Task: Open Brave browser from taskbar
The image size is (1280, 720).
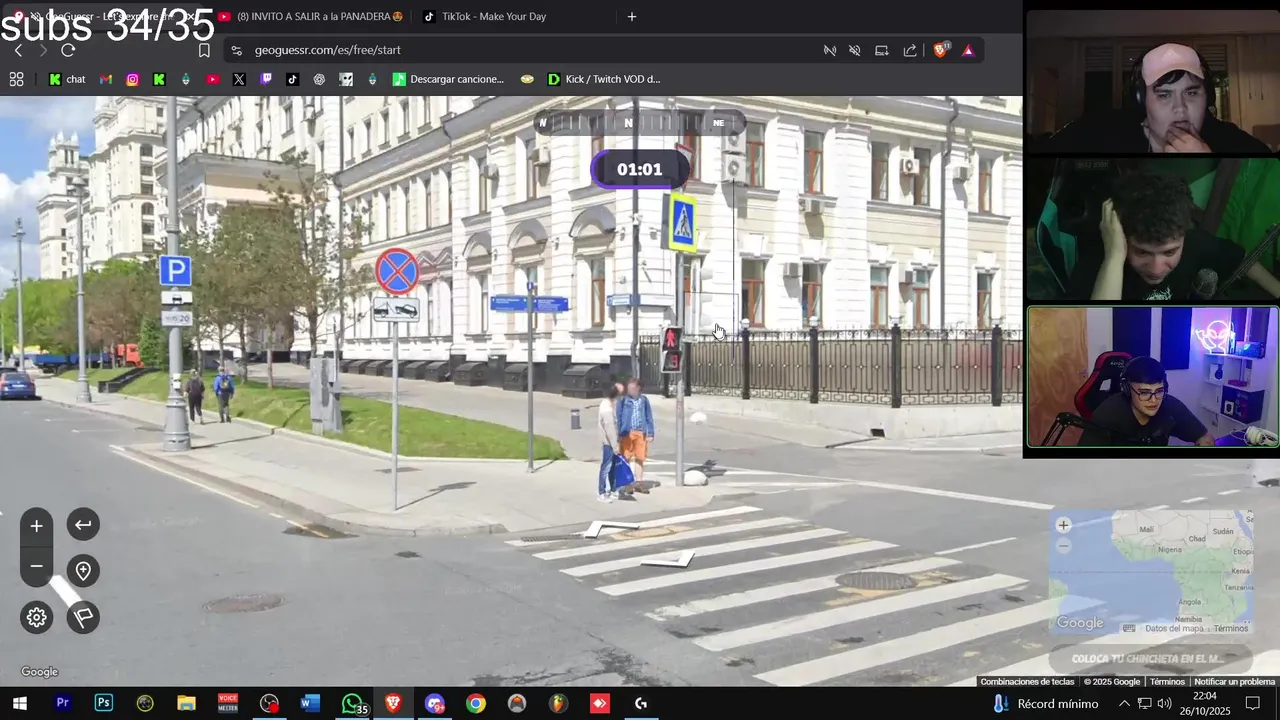Action: (x=393, y=703)
